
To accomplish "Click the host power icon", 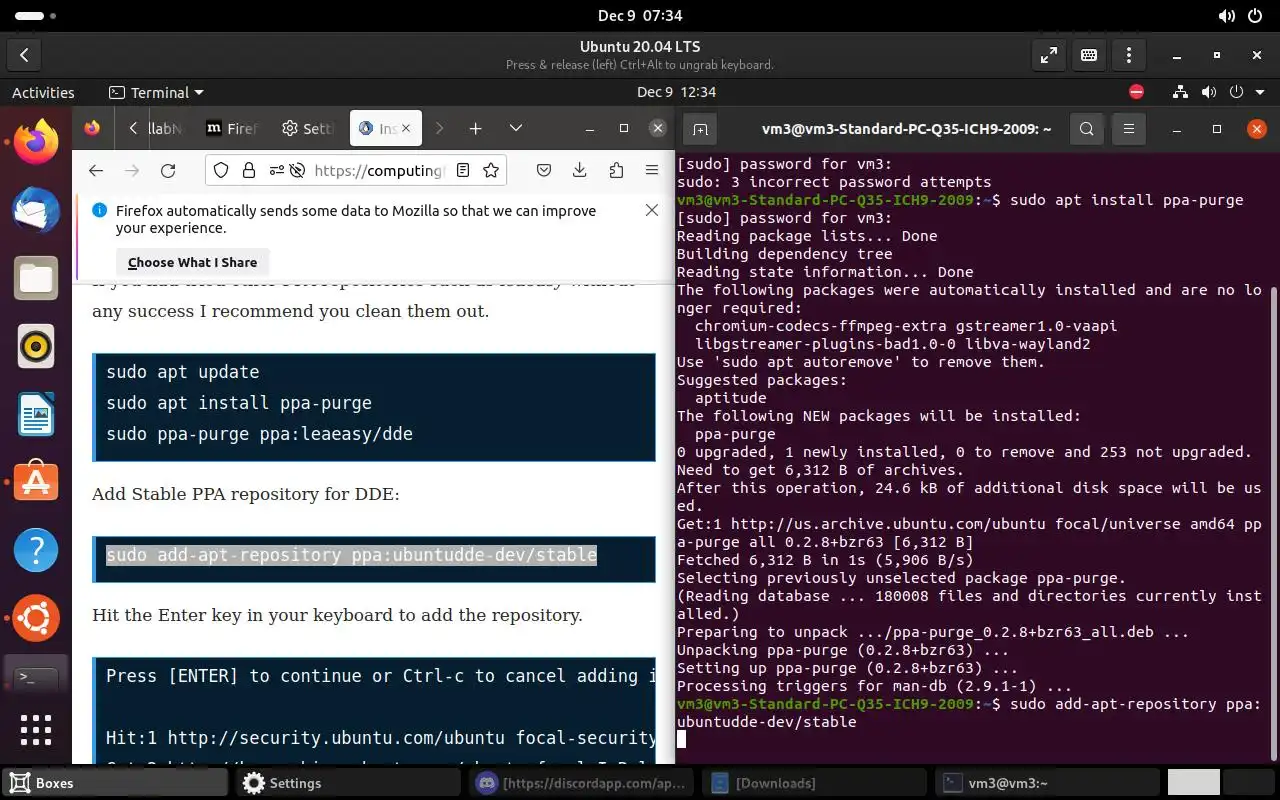I will (x=1256, y=16).
